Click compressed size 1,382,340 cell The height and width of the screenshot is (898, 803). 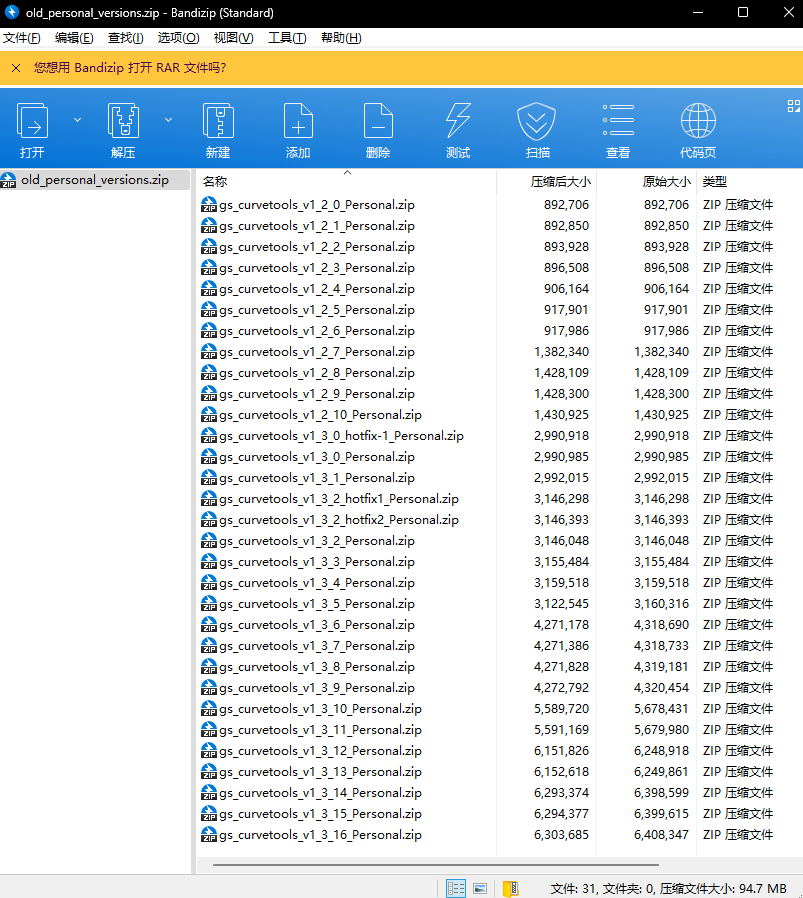pos(561,352)
